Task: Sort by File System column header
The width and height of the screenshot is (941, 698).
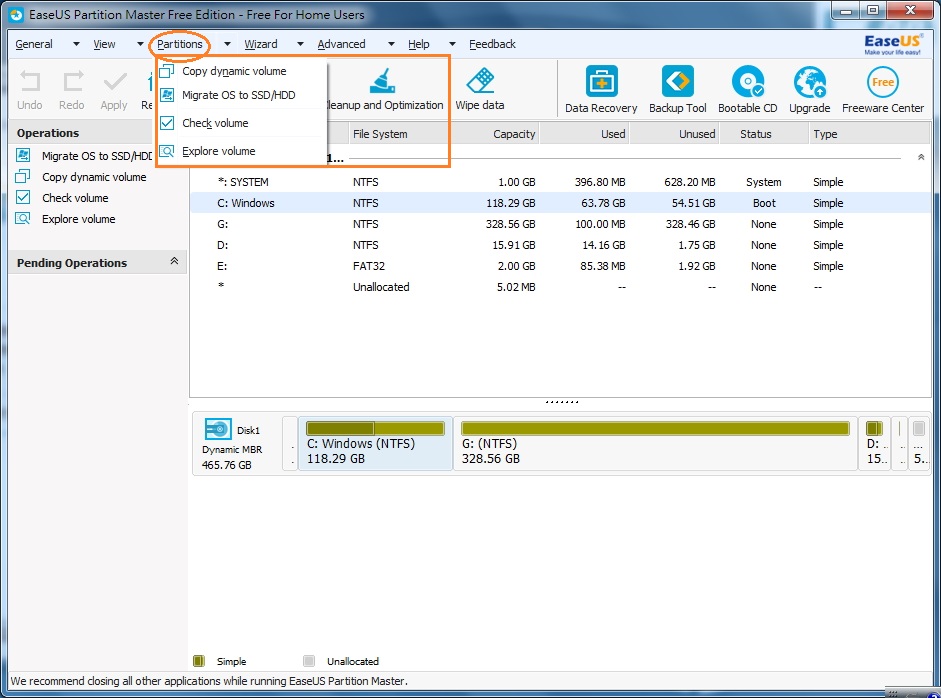Action: [398, 134]
